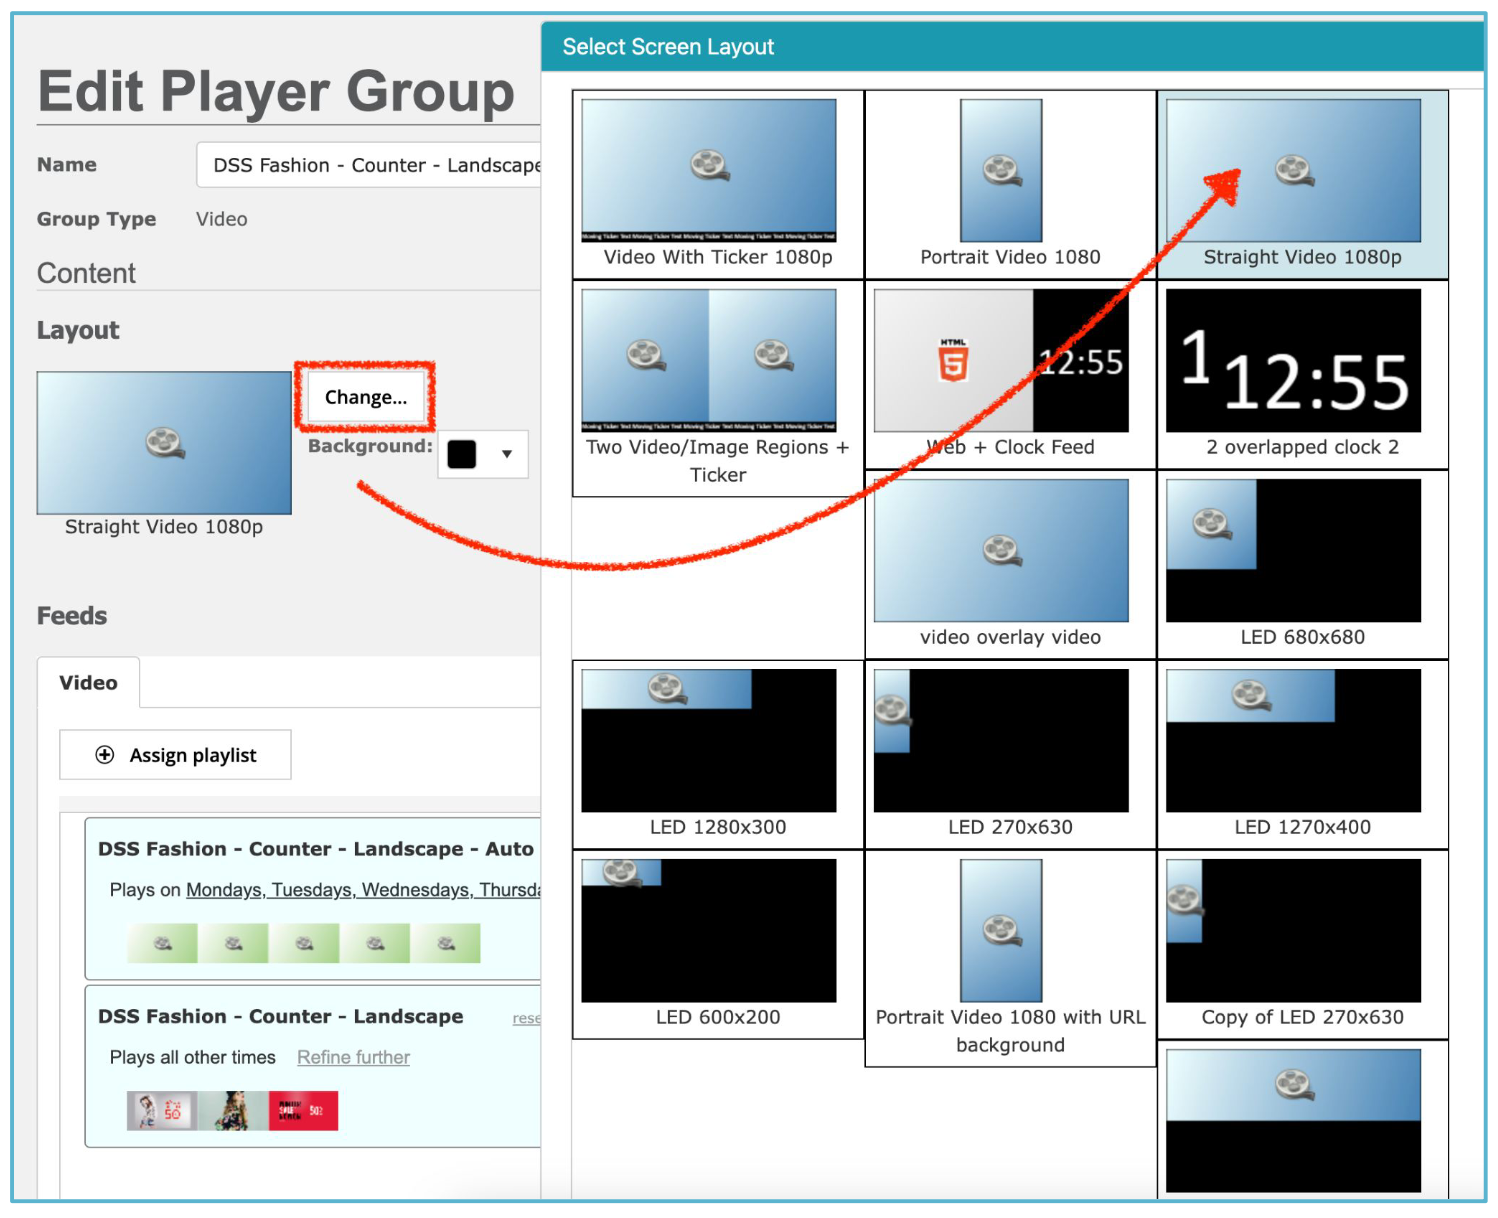
Task: Select the 2 overlapped clock 2 layout
Action: click(1302, 374)
